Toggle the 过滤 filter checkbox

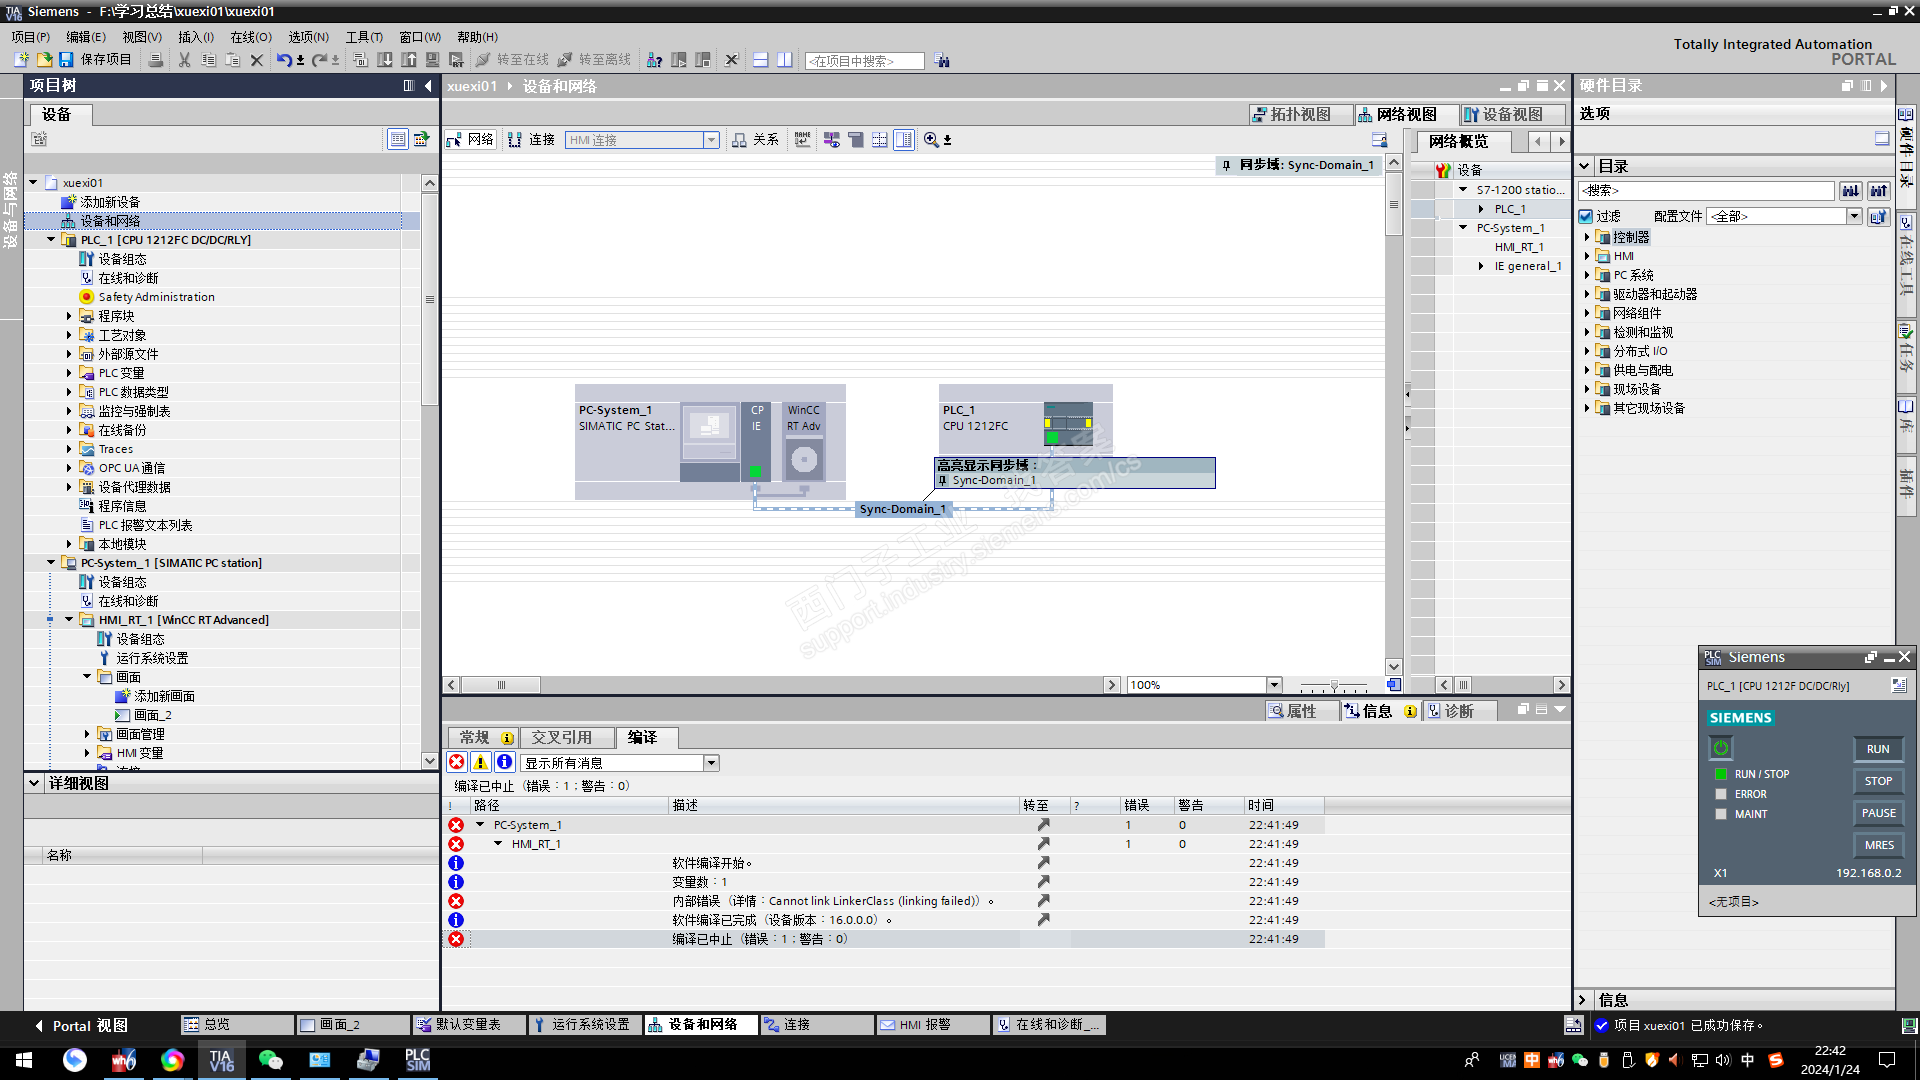point(1586,216)
